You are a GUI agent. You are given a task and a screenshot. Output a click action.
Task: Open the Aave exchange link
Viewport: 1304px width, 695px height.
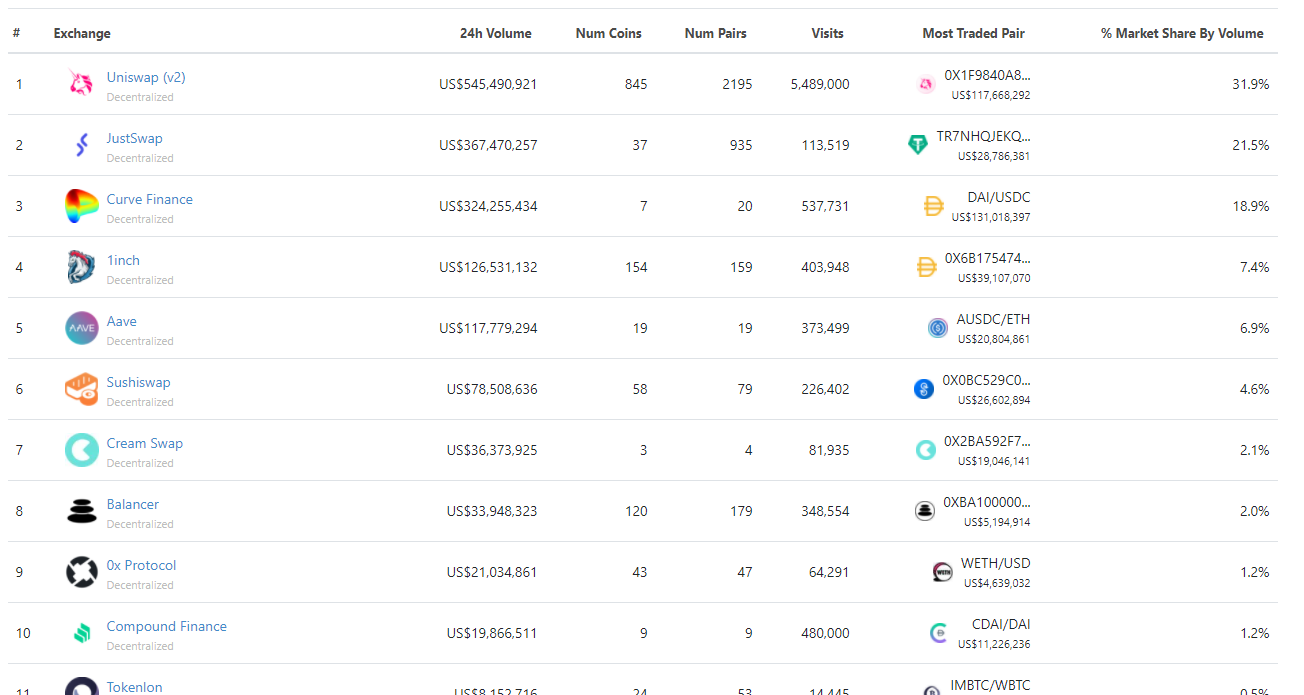pyautogui.click(x=122, y=321)
